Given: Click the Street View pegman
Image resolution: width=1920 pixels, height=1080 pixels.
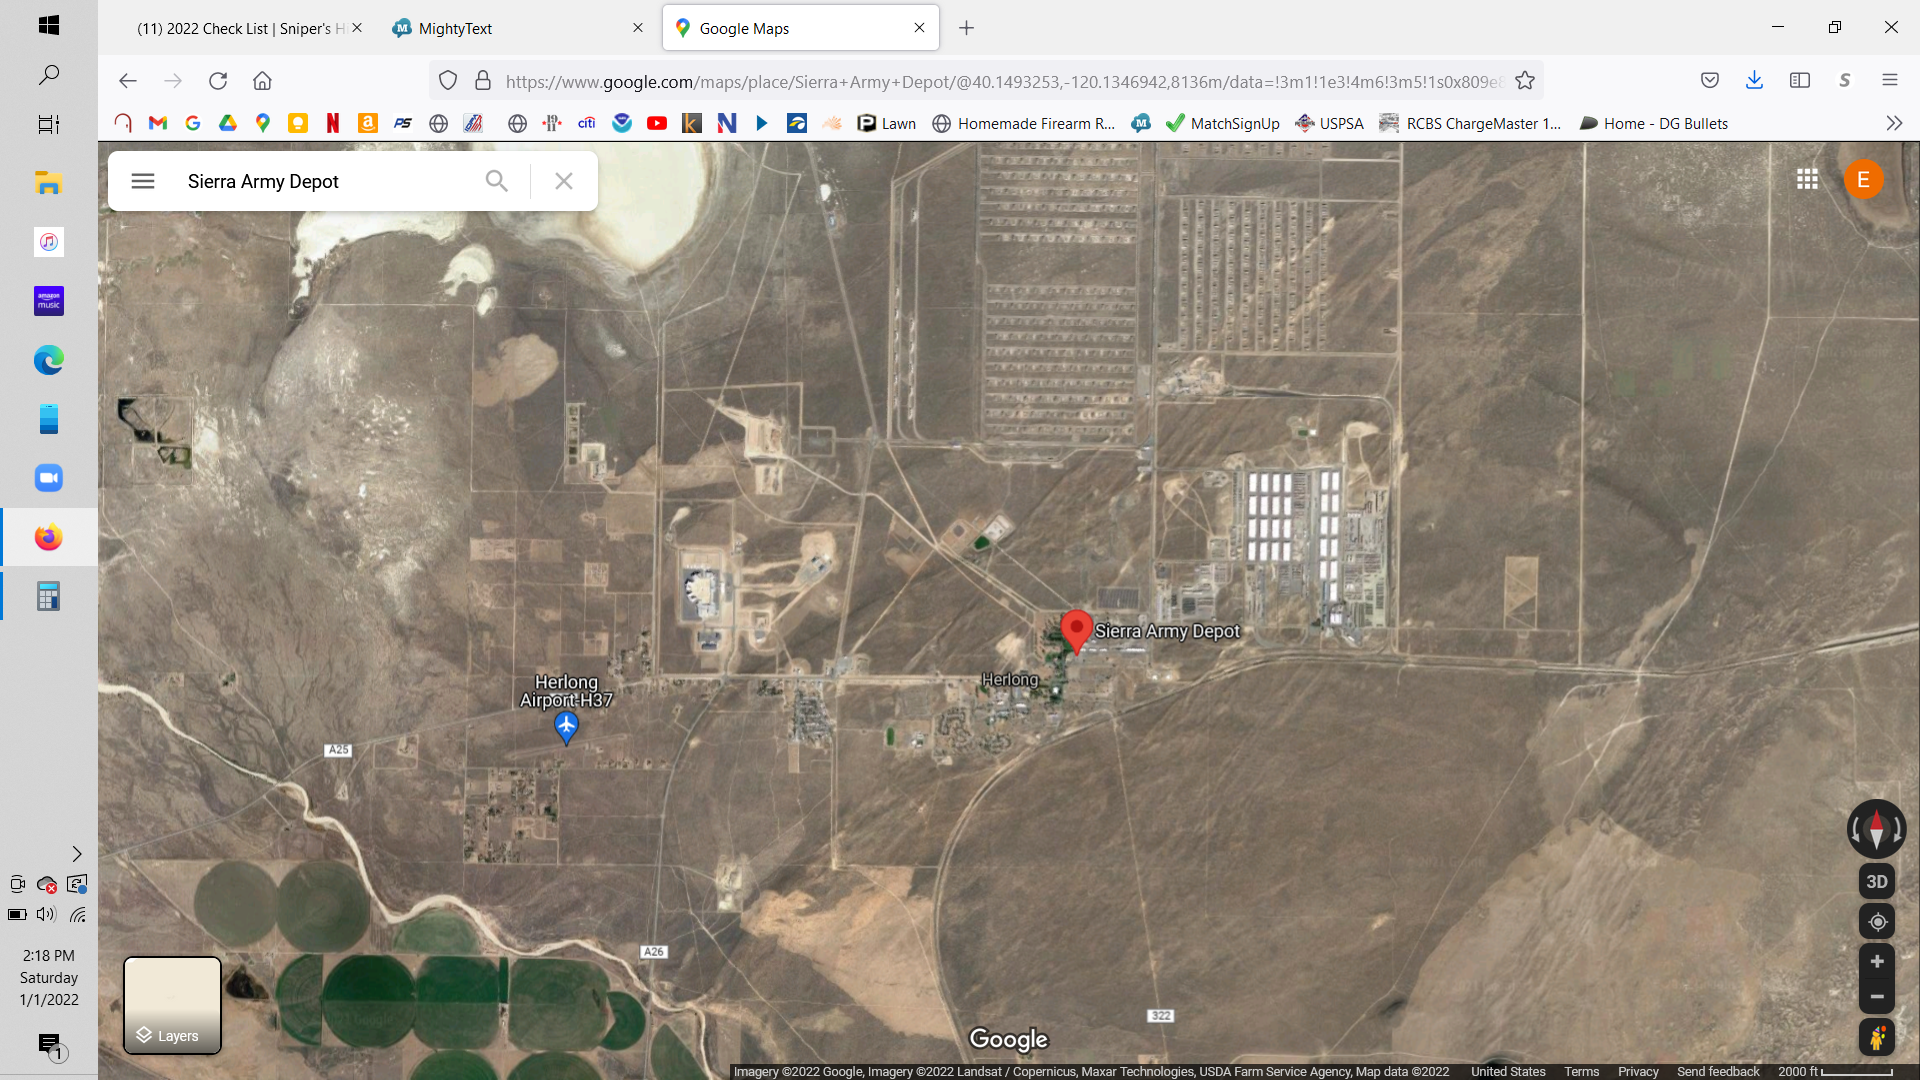Looking at the screenshot, I should coord(1877,1038).
